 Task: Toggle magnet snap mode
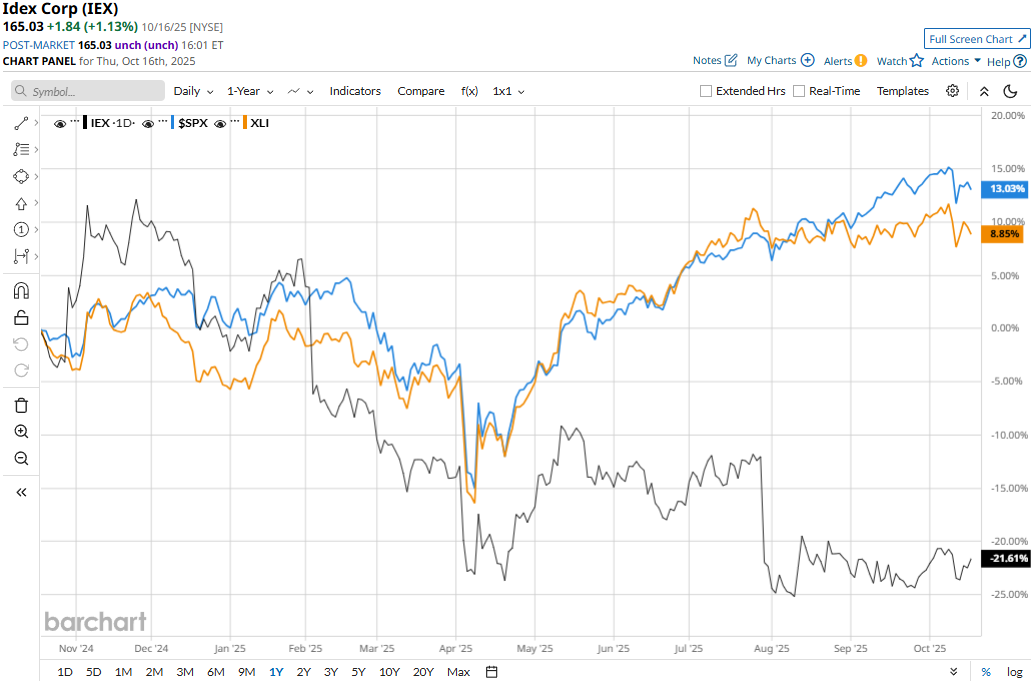coord(21,291)
